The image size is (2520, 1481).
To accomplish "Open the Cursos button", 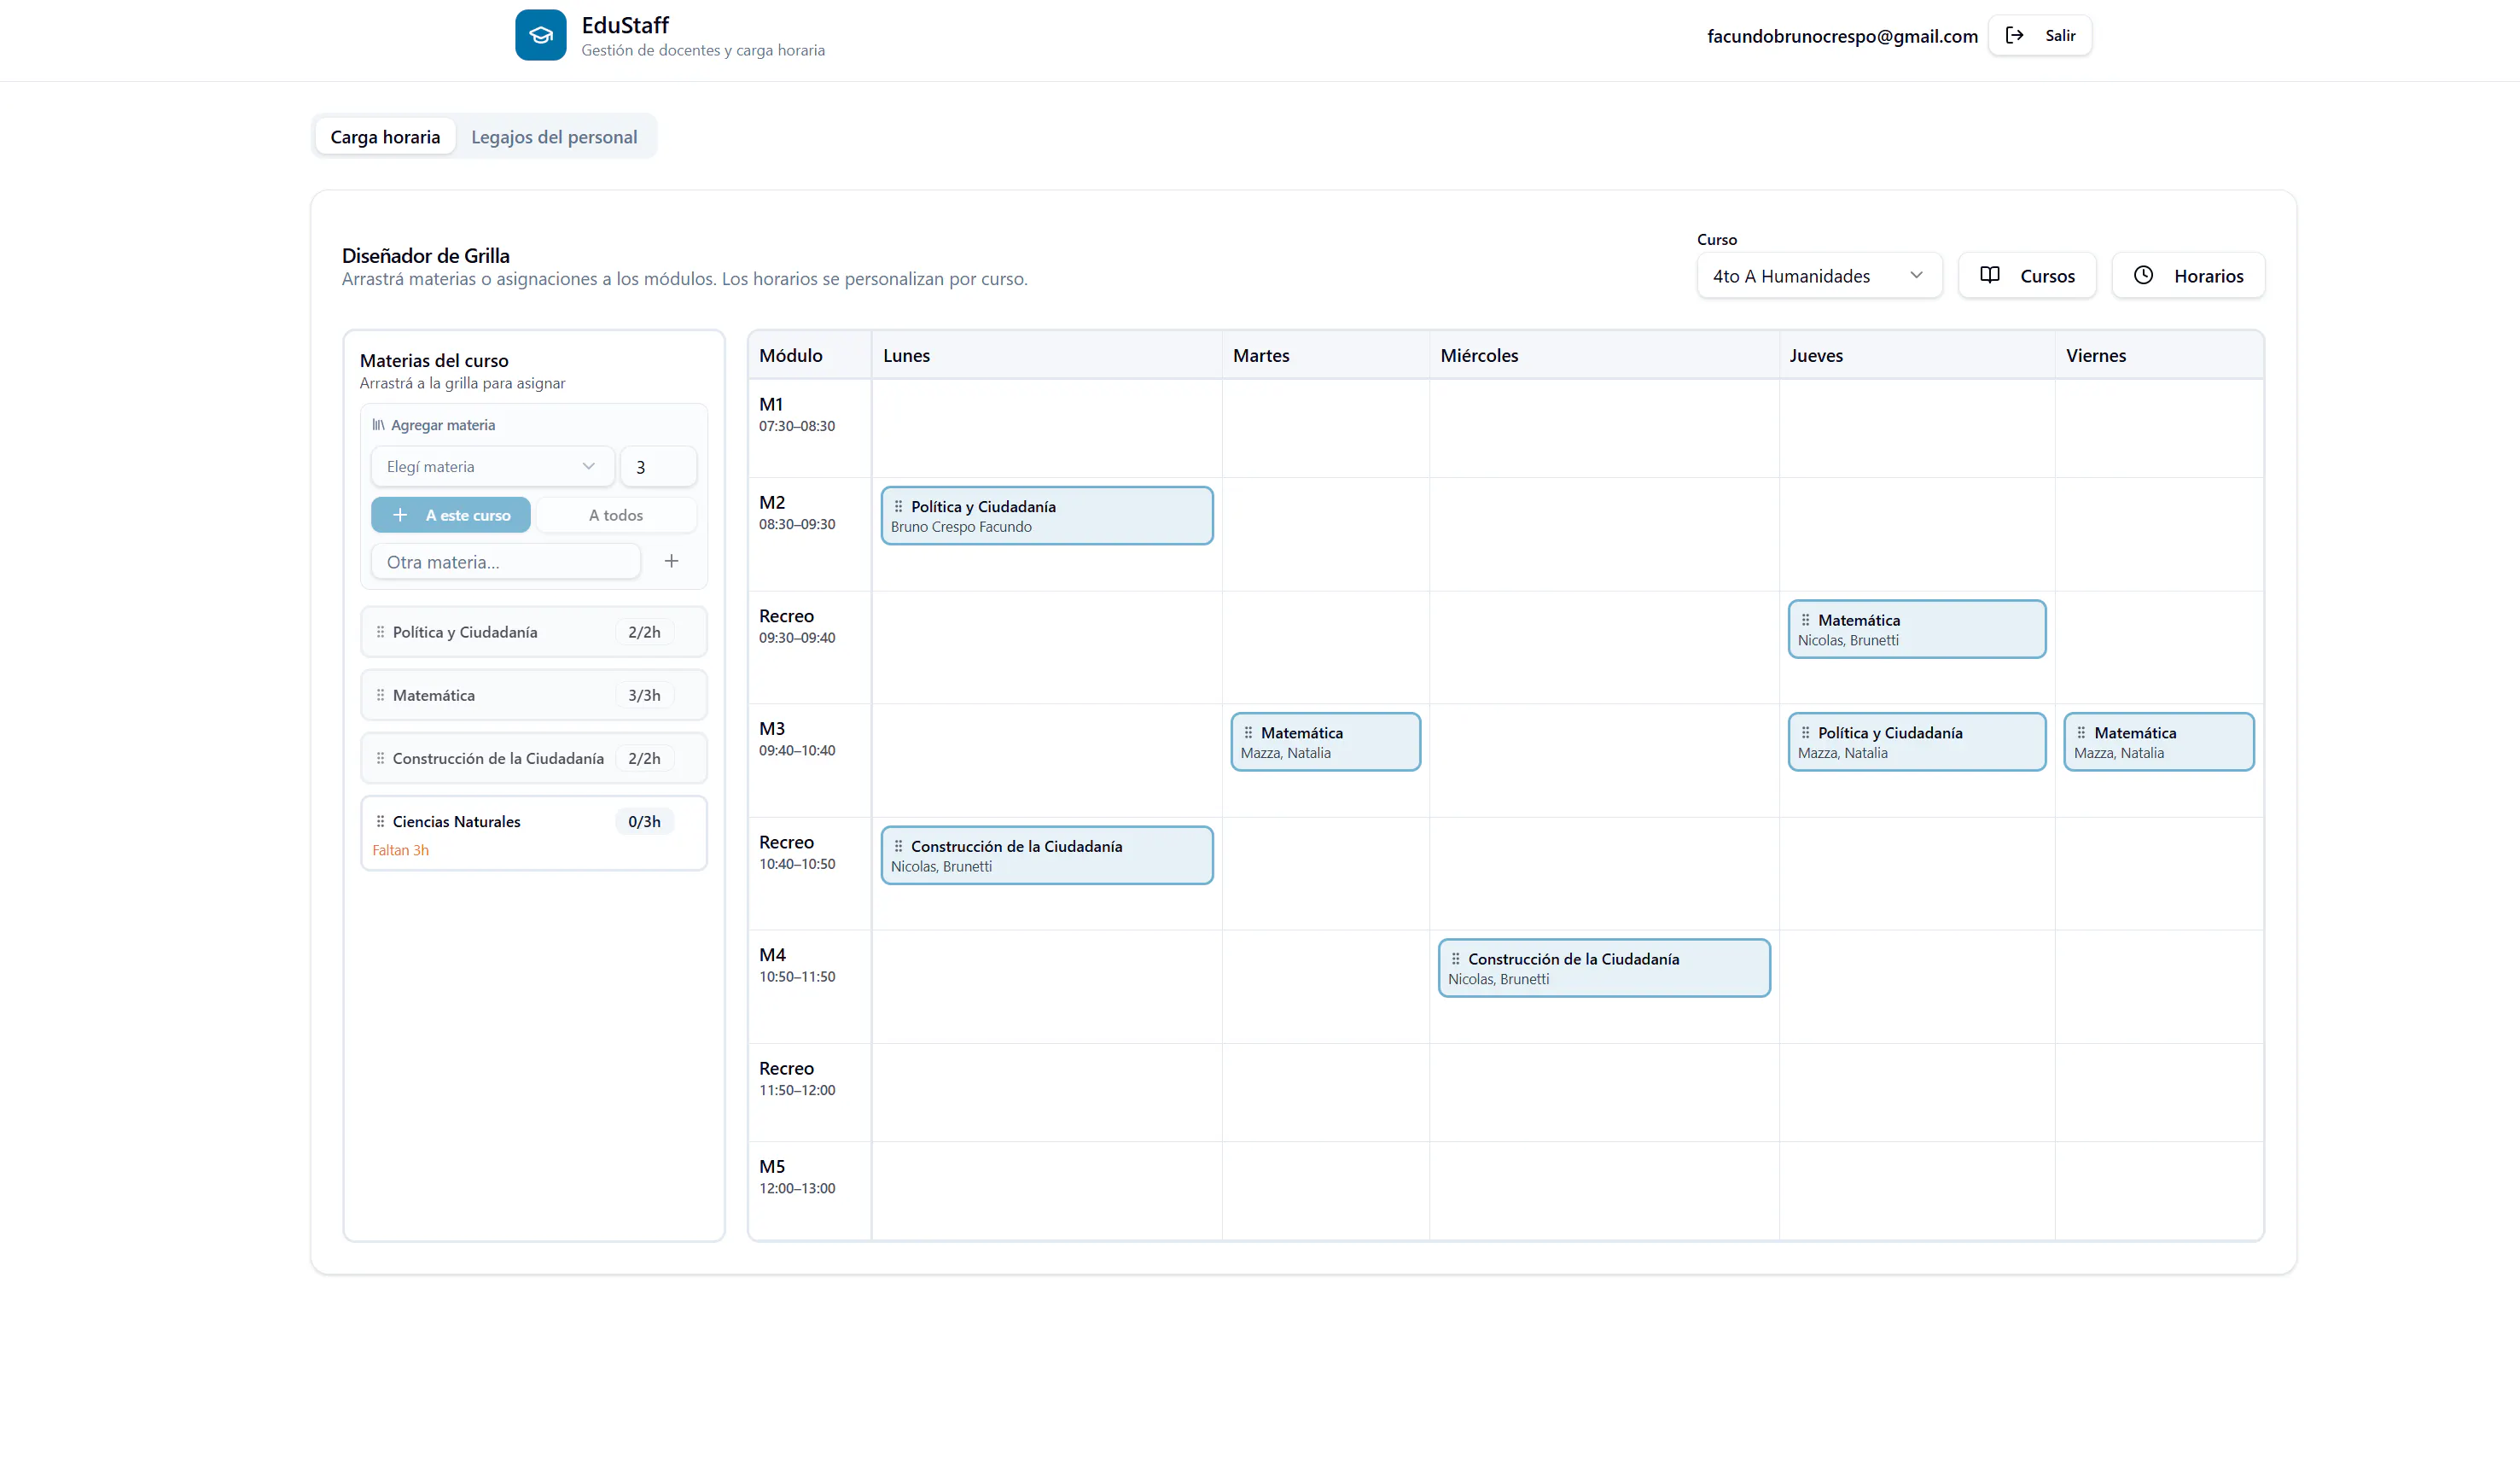I will (x=2026, y=275).
